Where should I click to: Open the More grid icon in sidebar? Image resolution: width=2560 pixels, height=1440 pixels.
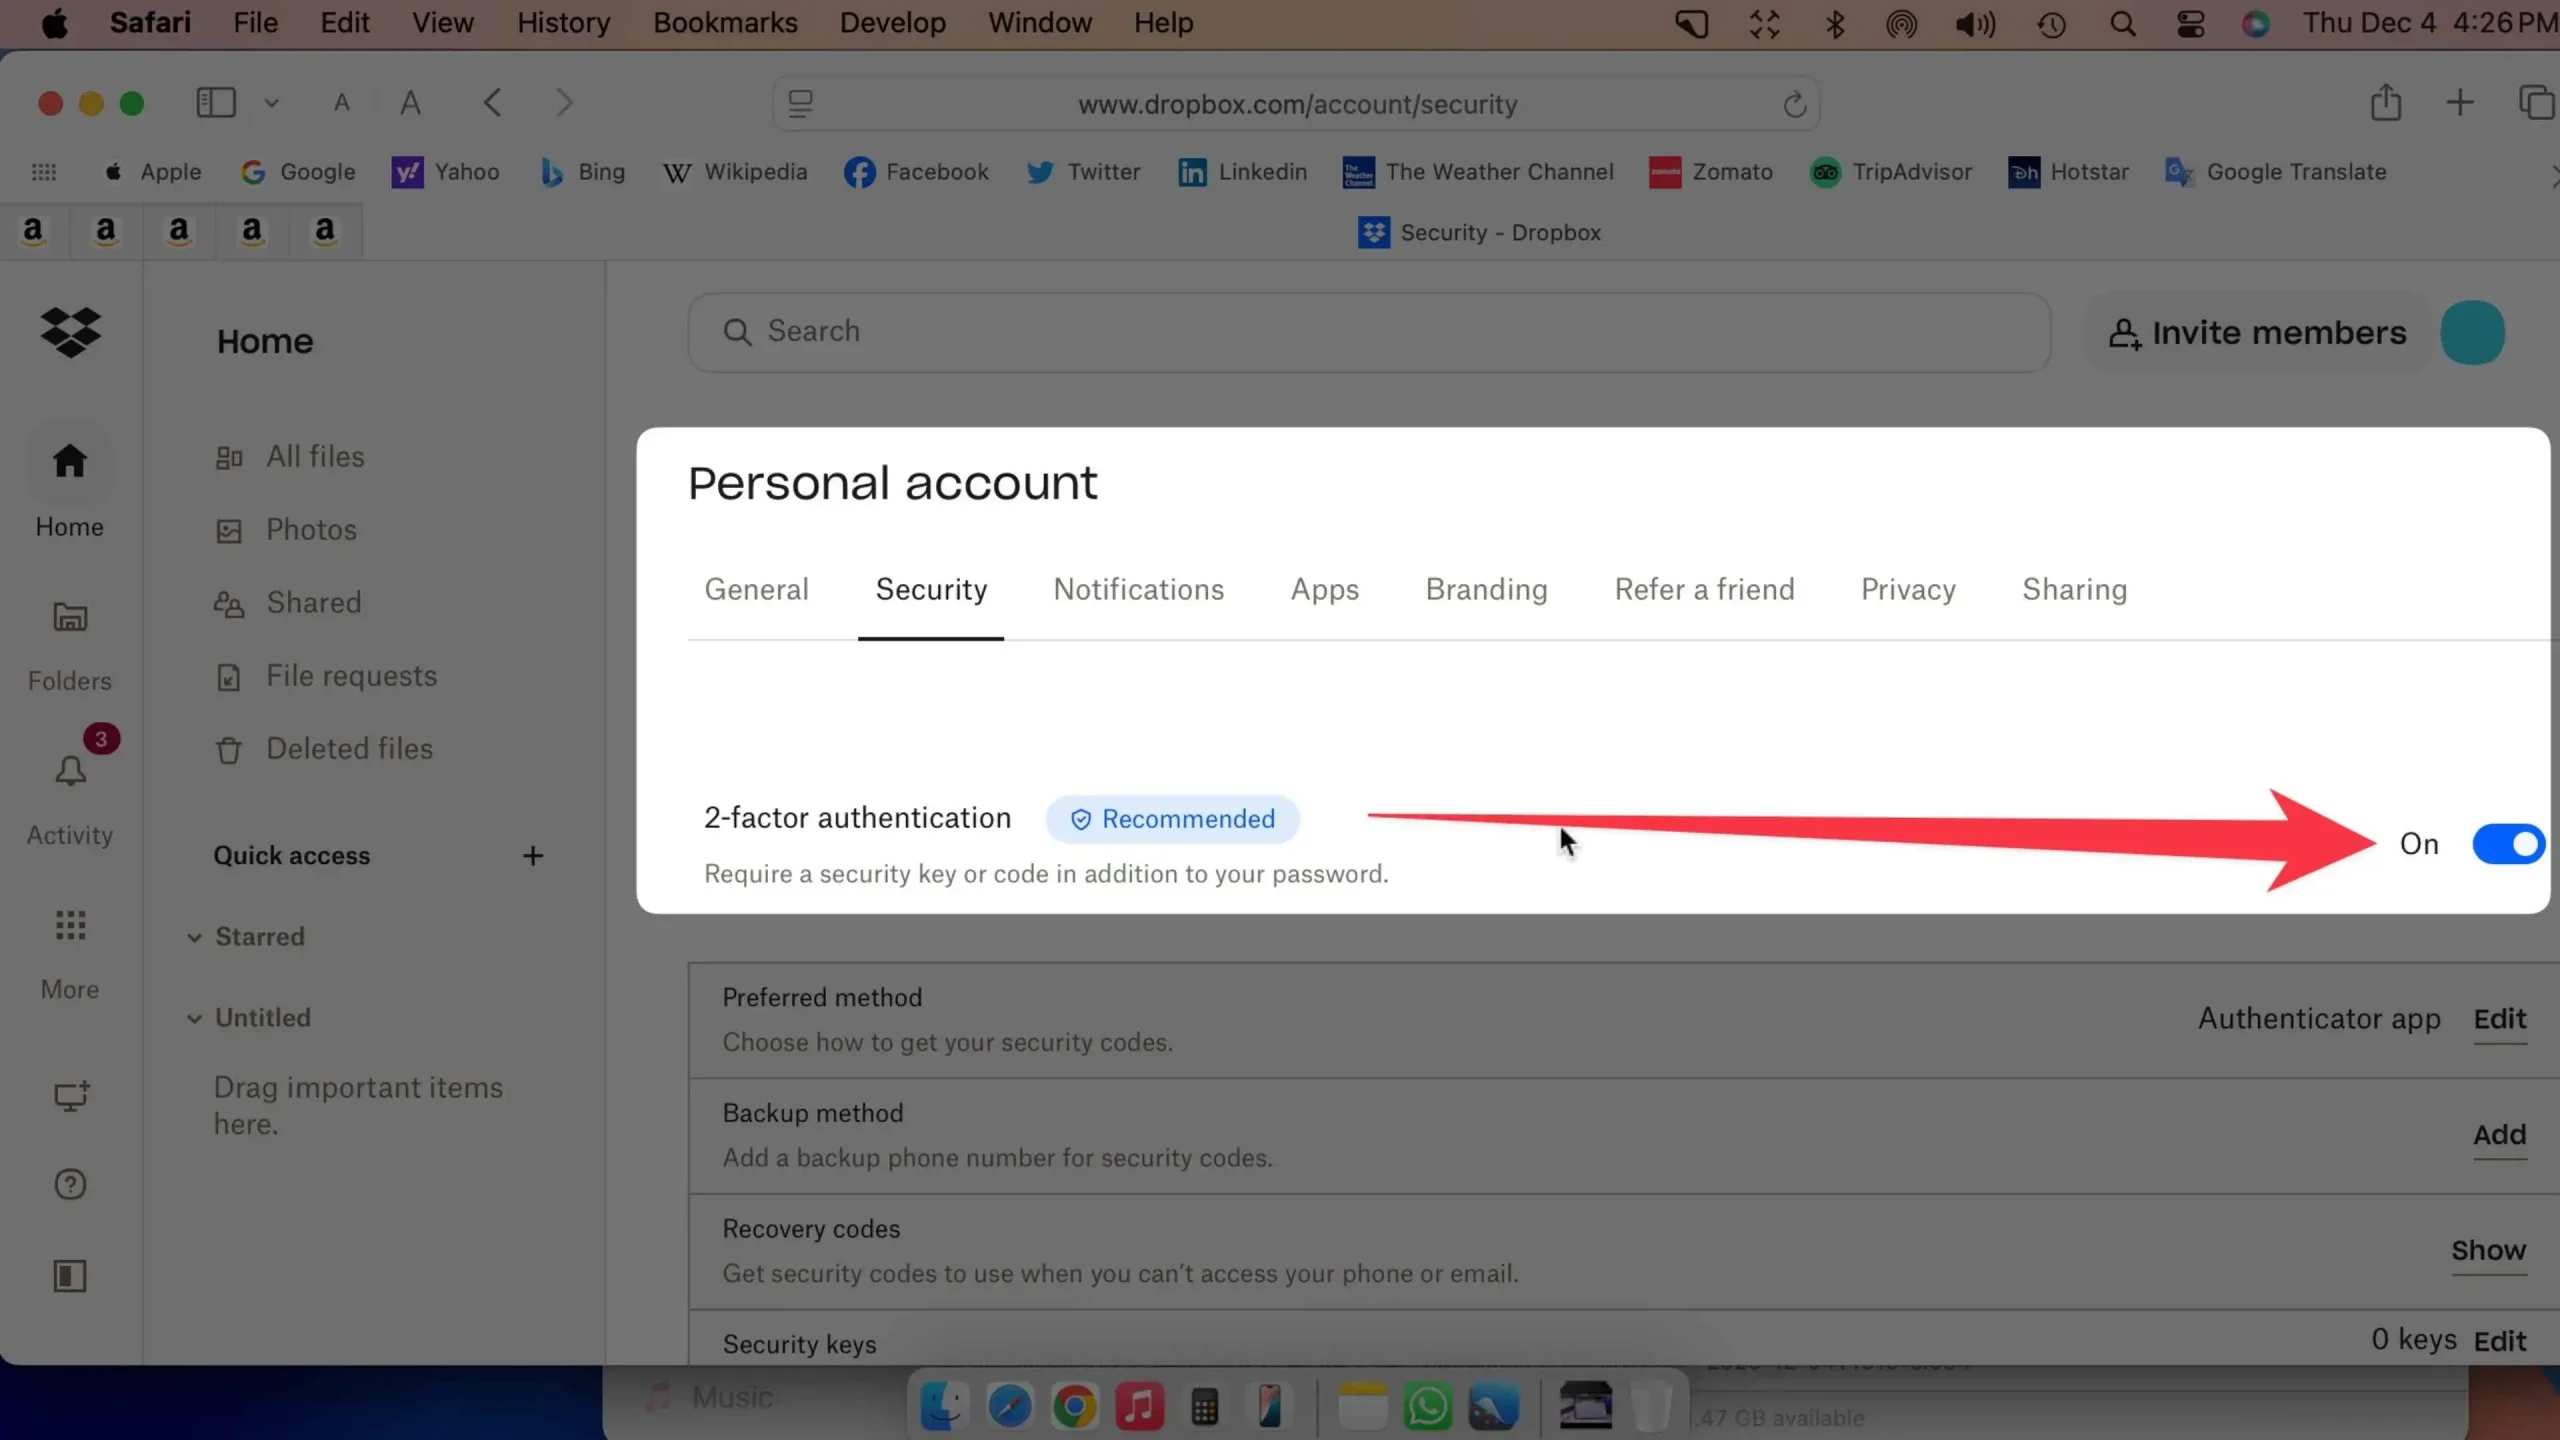click(69, 925)
